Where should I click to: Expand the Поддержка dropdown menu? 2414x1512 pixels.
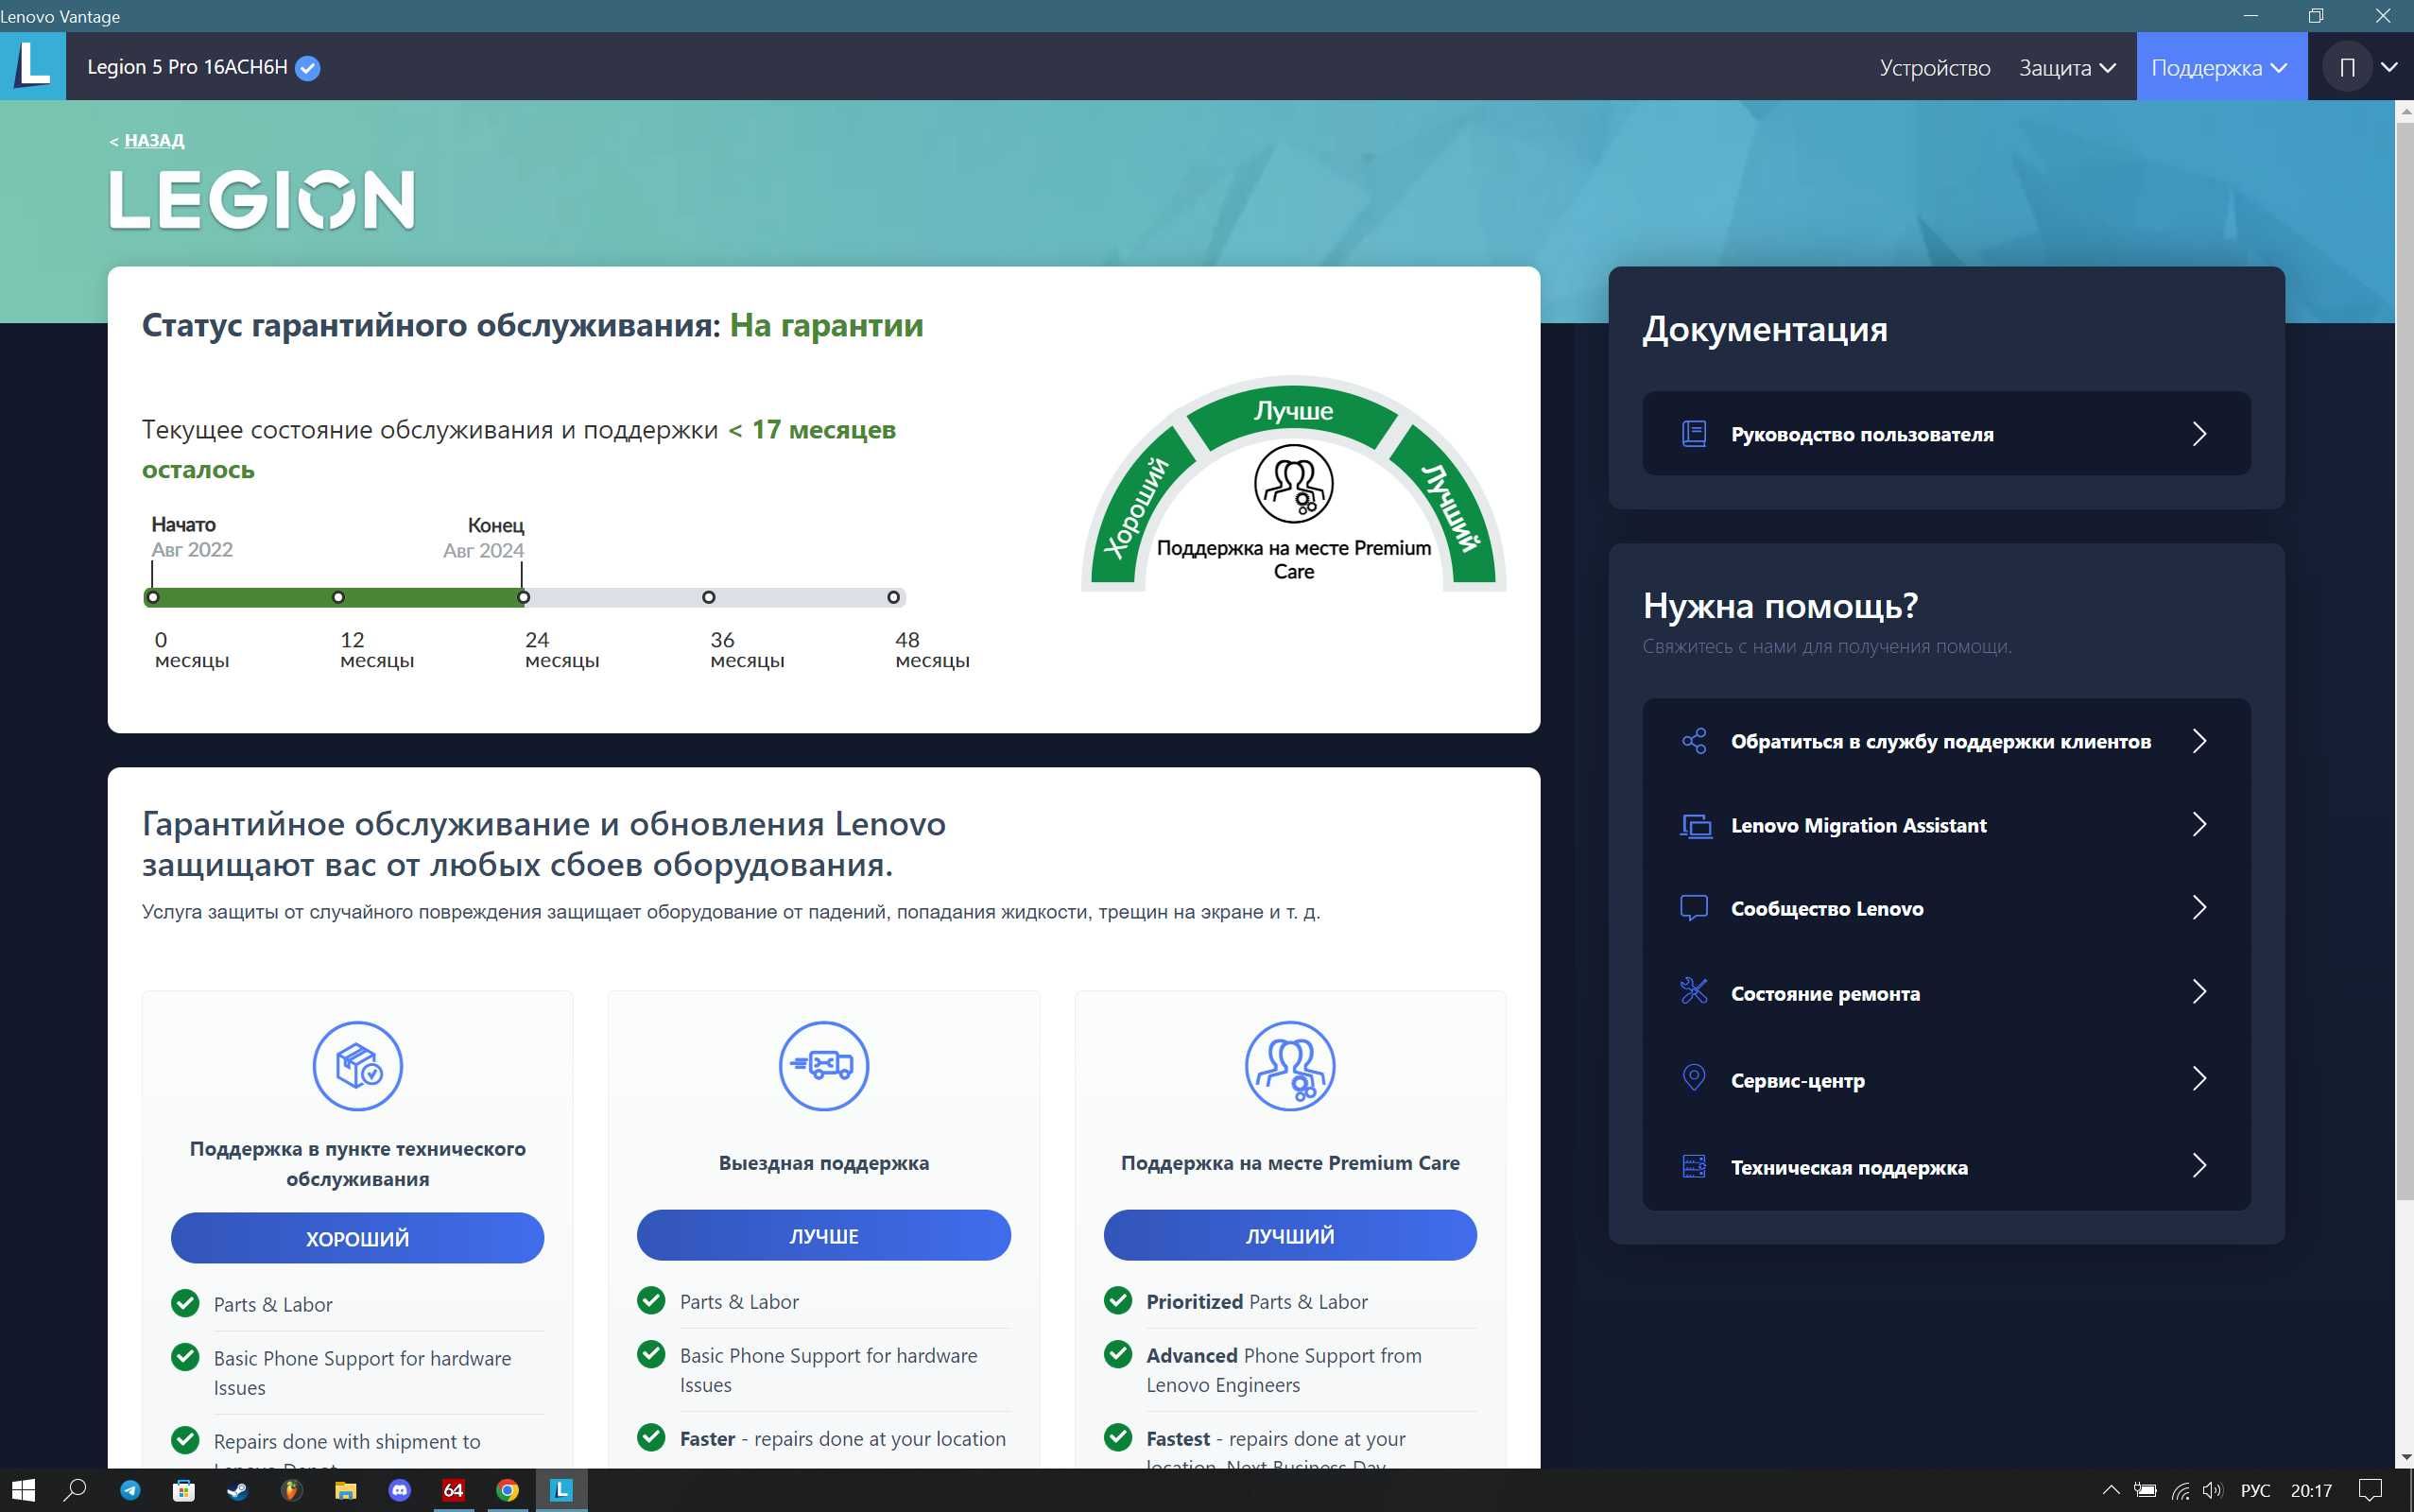[2221, 67]
